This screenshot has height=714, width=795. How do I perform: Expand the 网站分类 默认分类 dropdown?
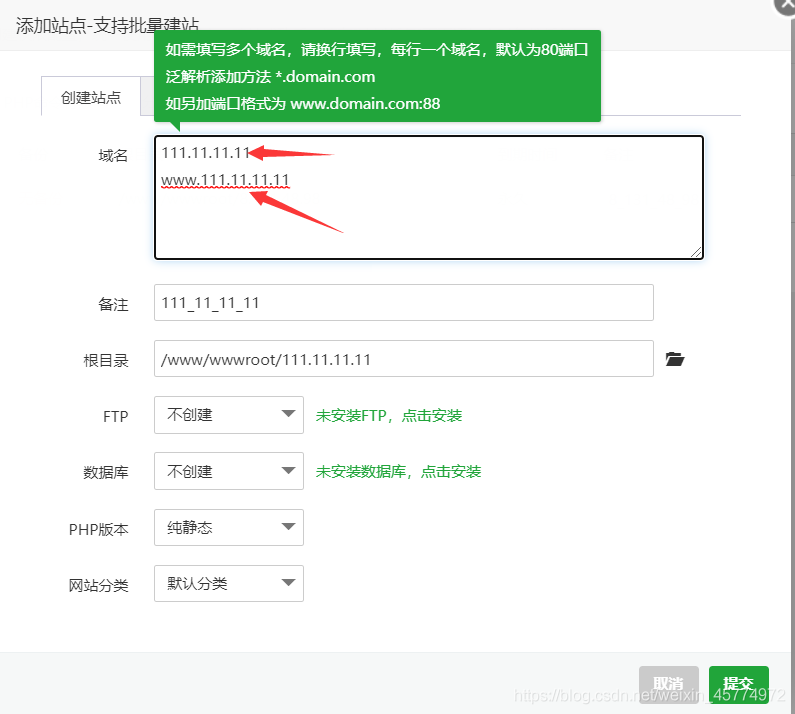click(229, 584)
